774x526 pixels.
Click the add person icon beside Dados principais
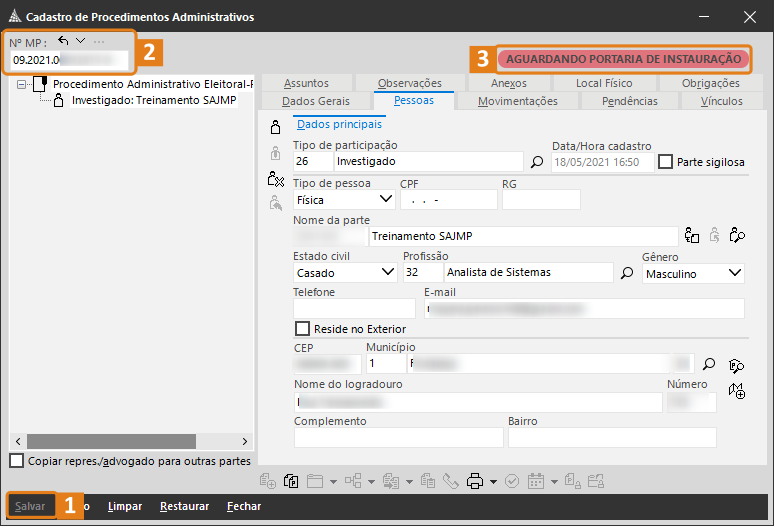[275, 127]
